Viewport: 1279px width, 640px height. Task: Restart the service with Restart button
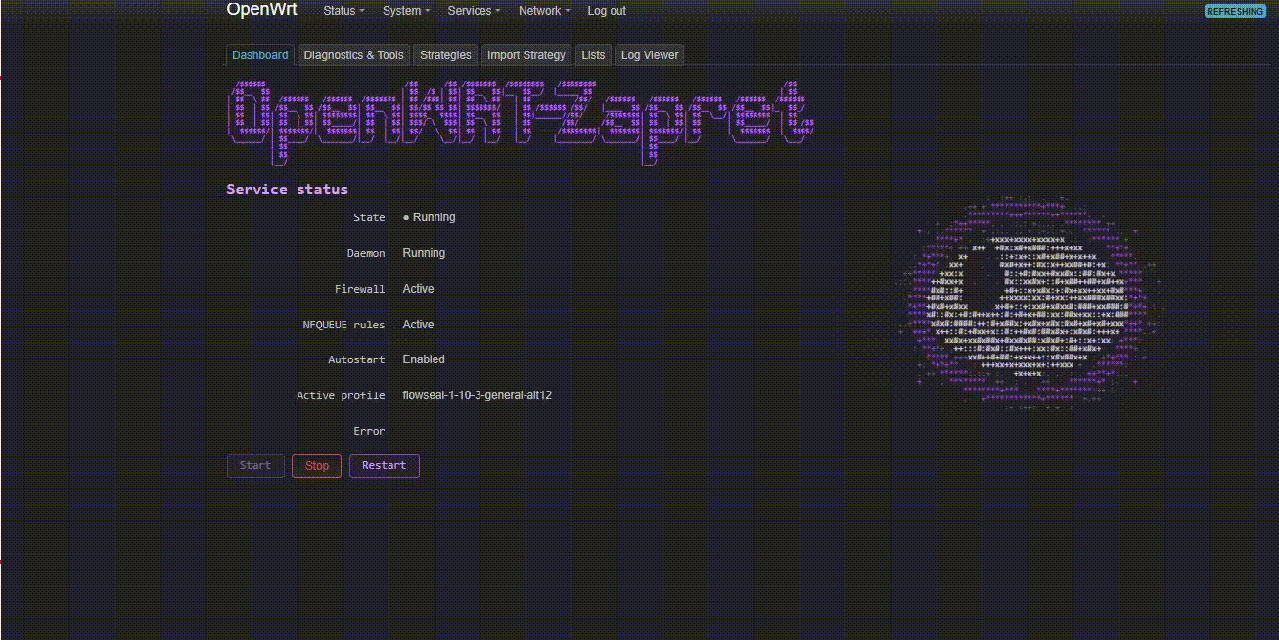[384, 466]
